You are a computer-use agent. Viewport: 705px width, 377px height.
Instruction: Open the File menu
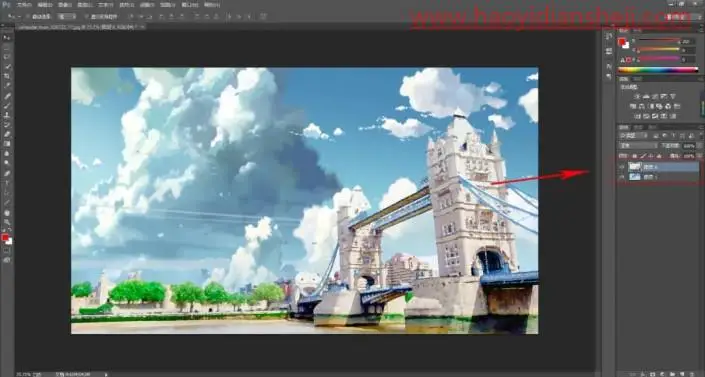[x=24, y=5]
